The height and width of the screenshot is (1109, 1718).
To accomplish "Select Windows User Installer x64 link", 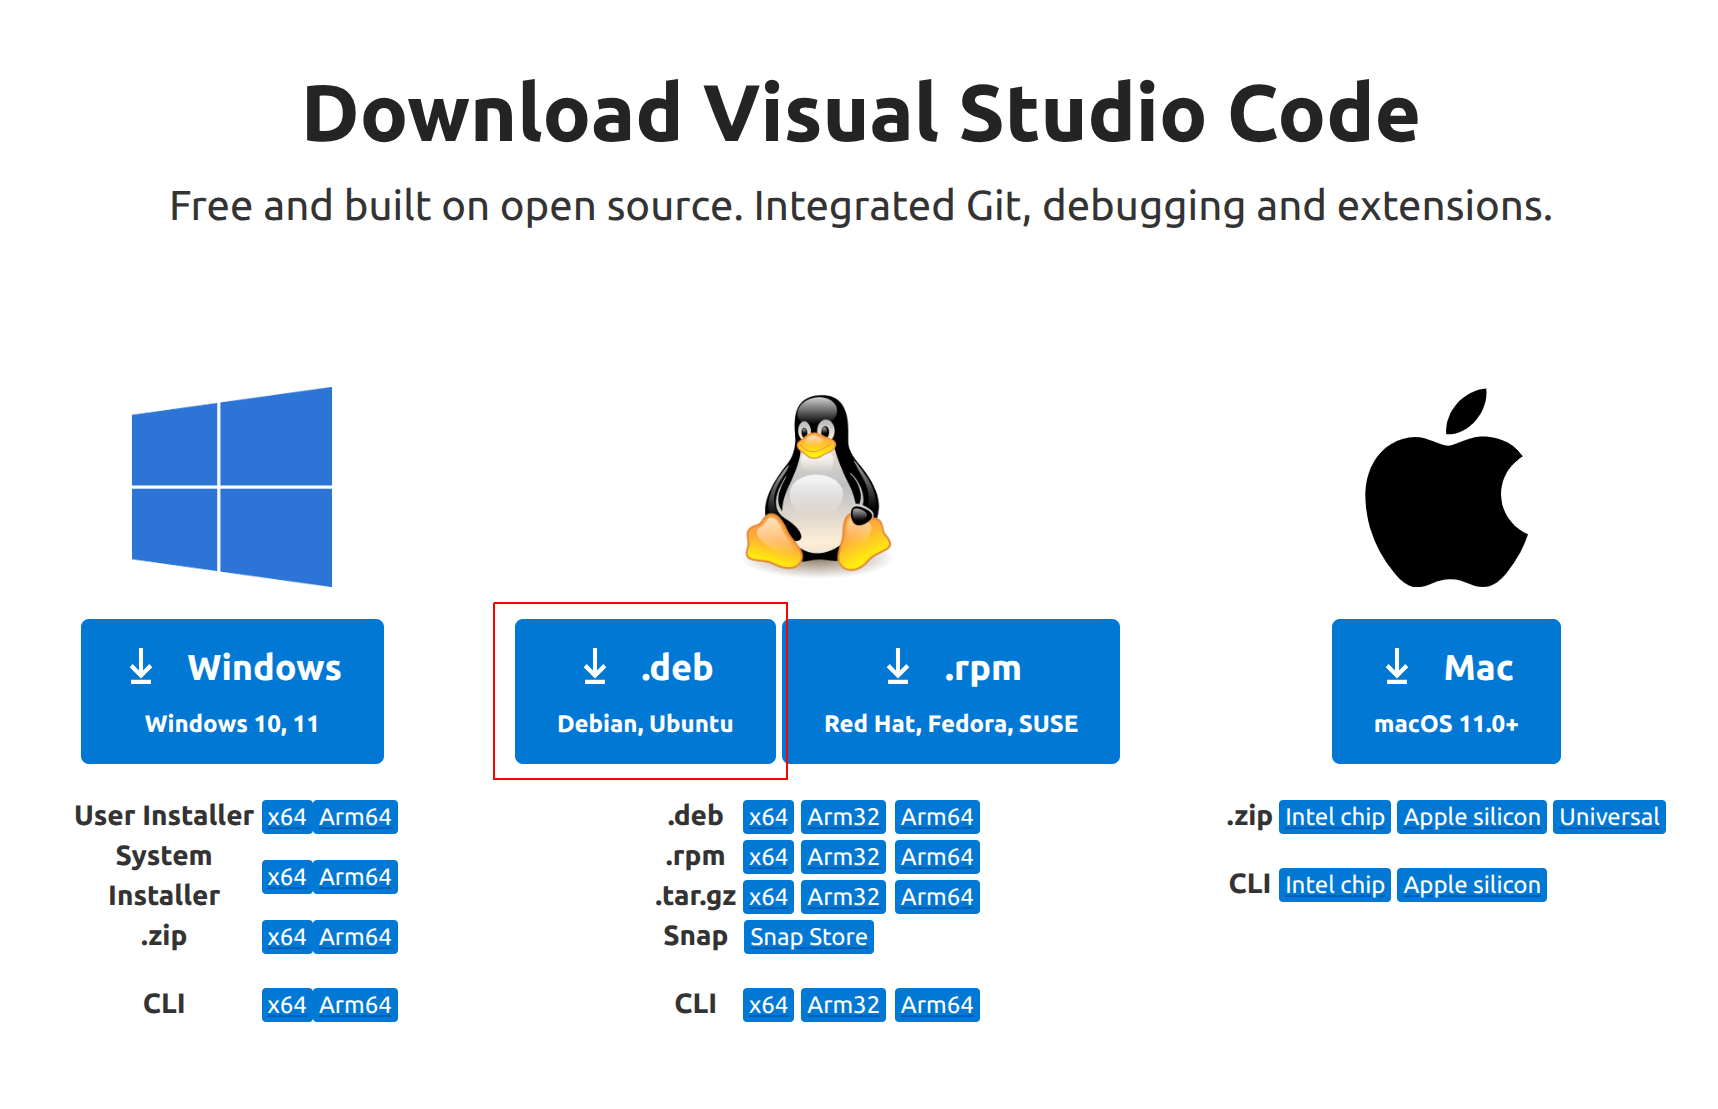I will (287, 817).
